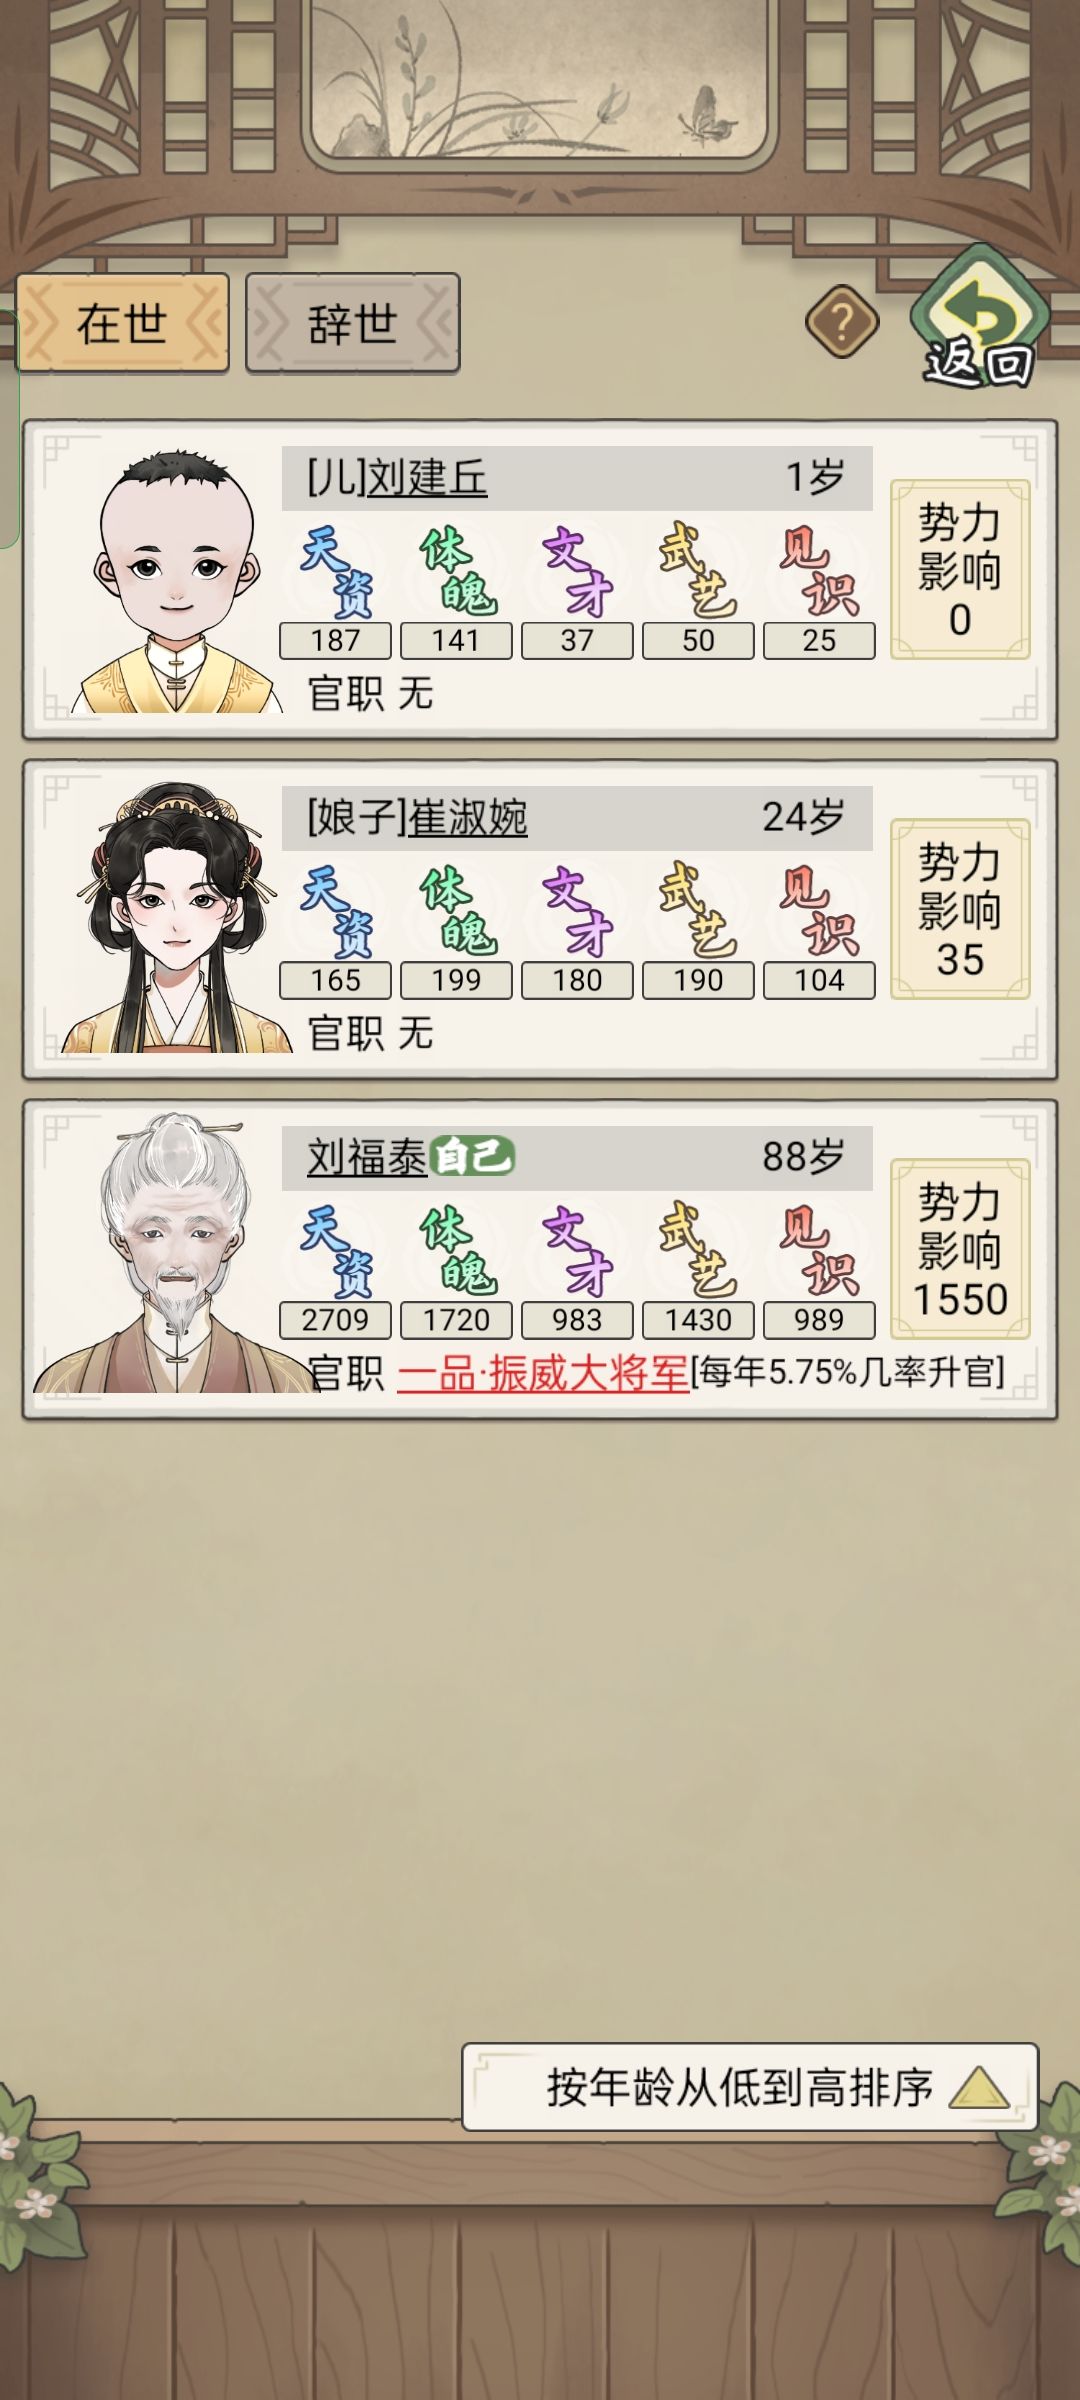Tap the 文才 icon on 刘福泰's card
The width and height of the screenshot is (1080, 2400).
(578, 1251)
